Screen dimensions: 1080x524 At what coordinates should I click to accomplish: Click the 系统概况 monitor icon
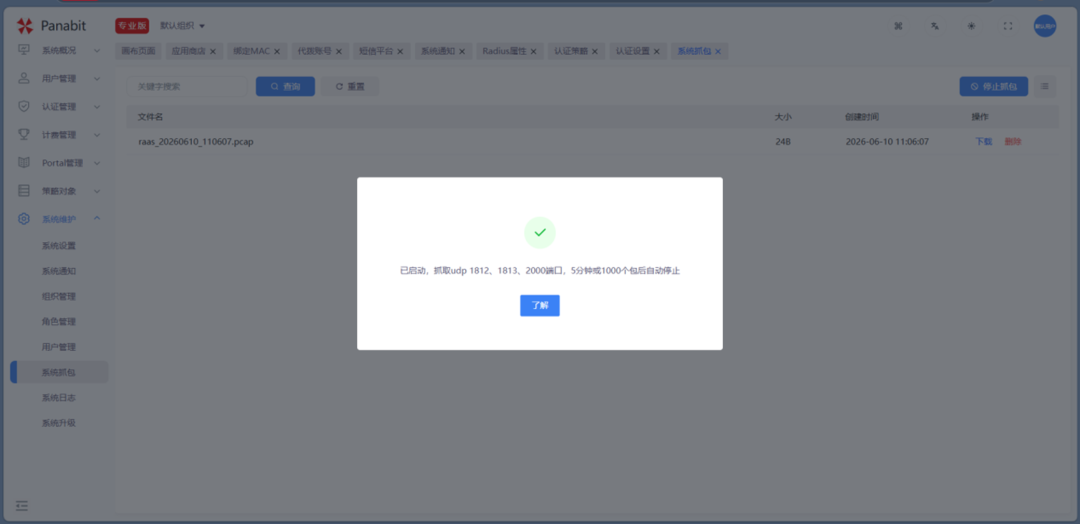24,50
